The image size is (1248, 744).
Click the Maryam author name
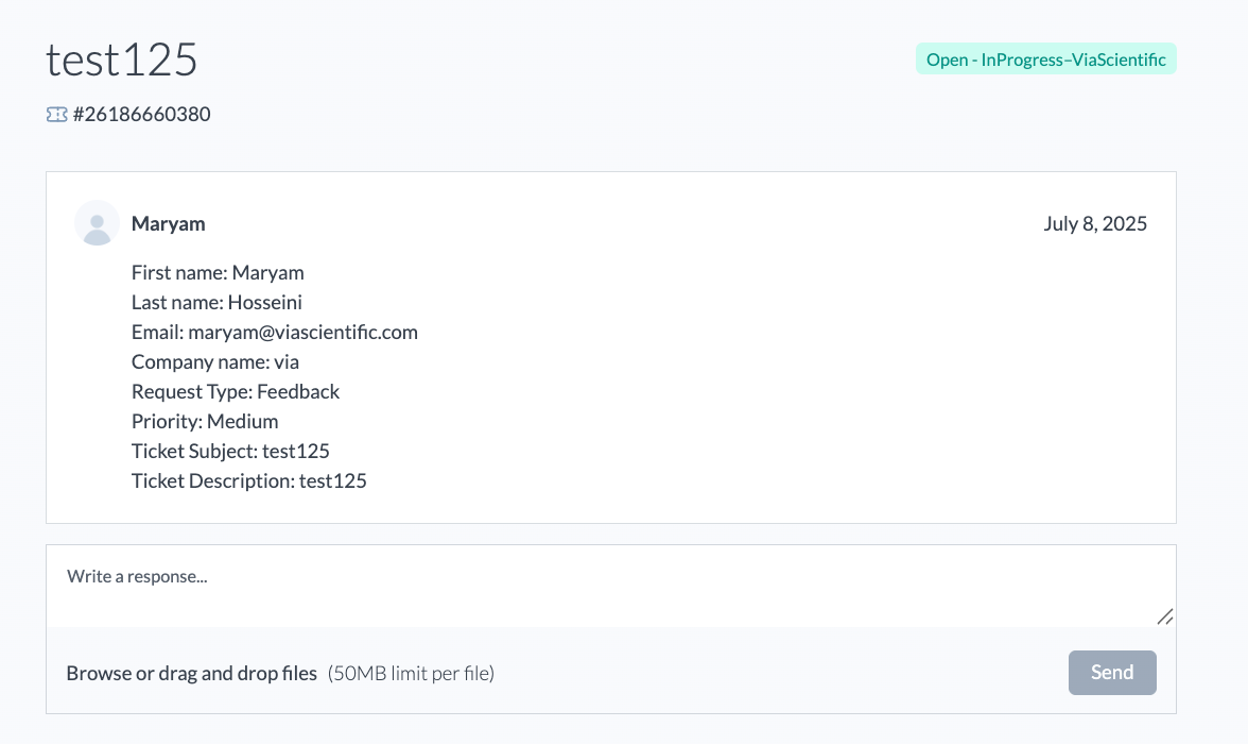(168, 223)
